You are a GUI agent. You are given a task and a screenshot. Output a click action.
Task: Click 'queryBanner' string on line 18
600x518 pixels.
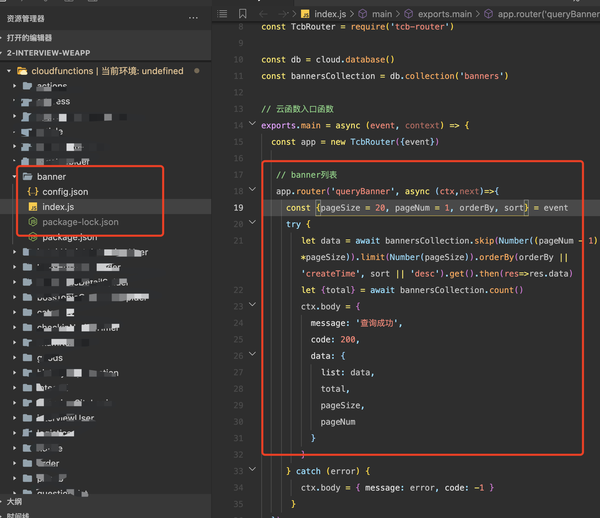coord(362,191)
